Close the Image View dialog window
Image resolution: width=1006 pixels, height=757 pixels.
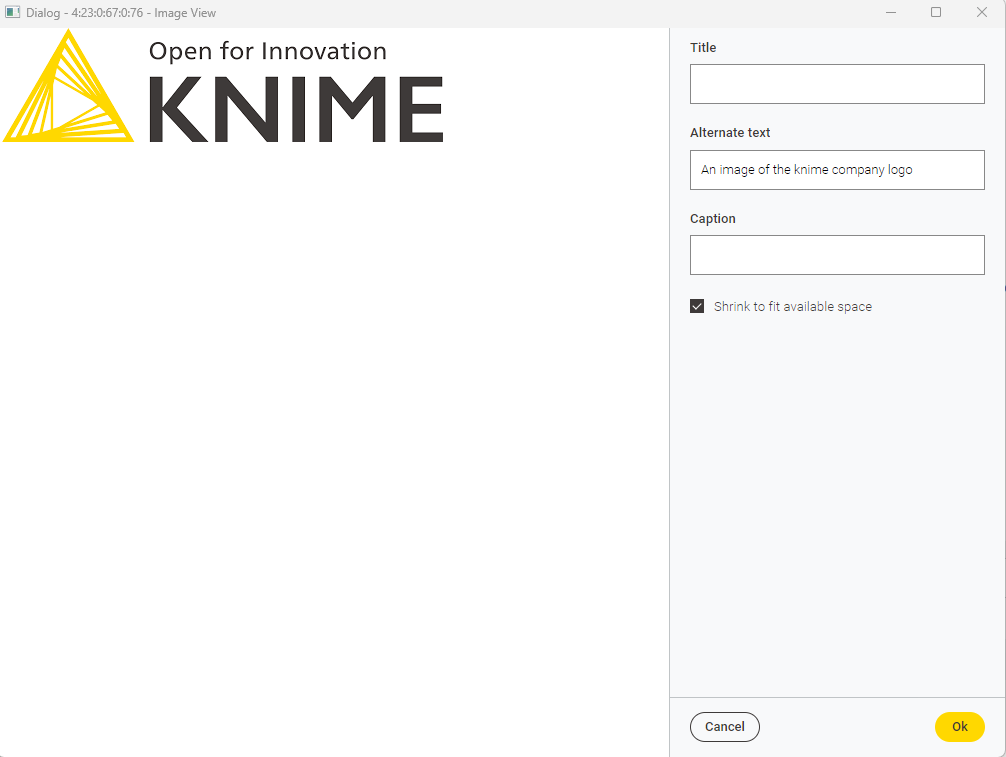pyautogui.click(x=982, y=12)
